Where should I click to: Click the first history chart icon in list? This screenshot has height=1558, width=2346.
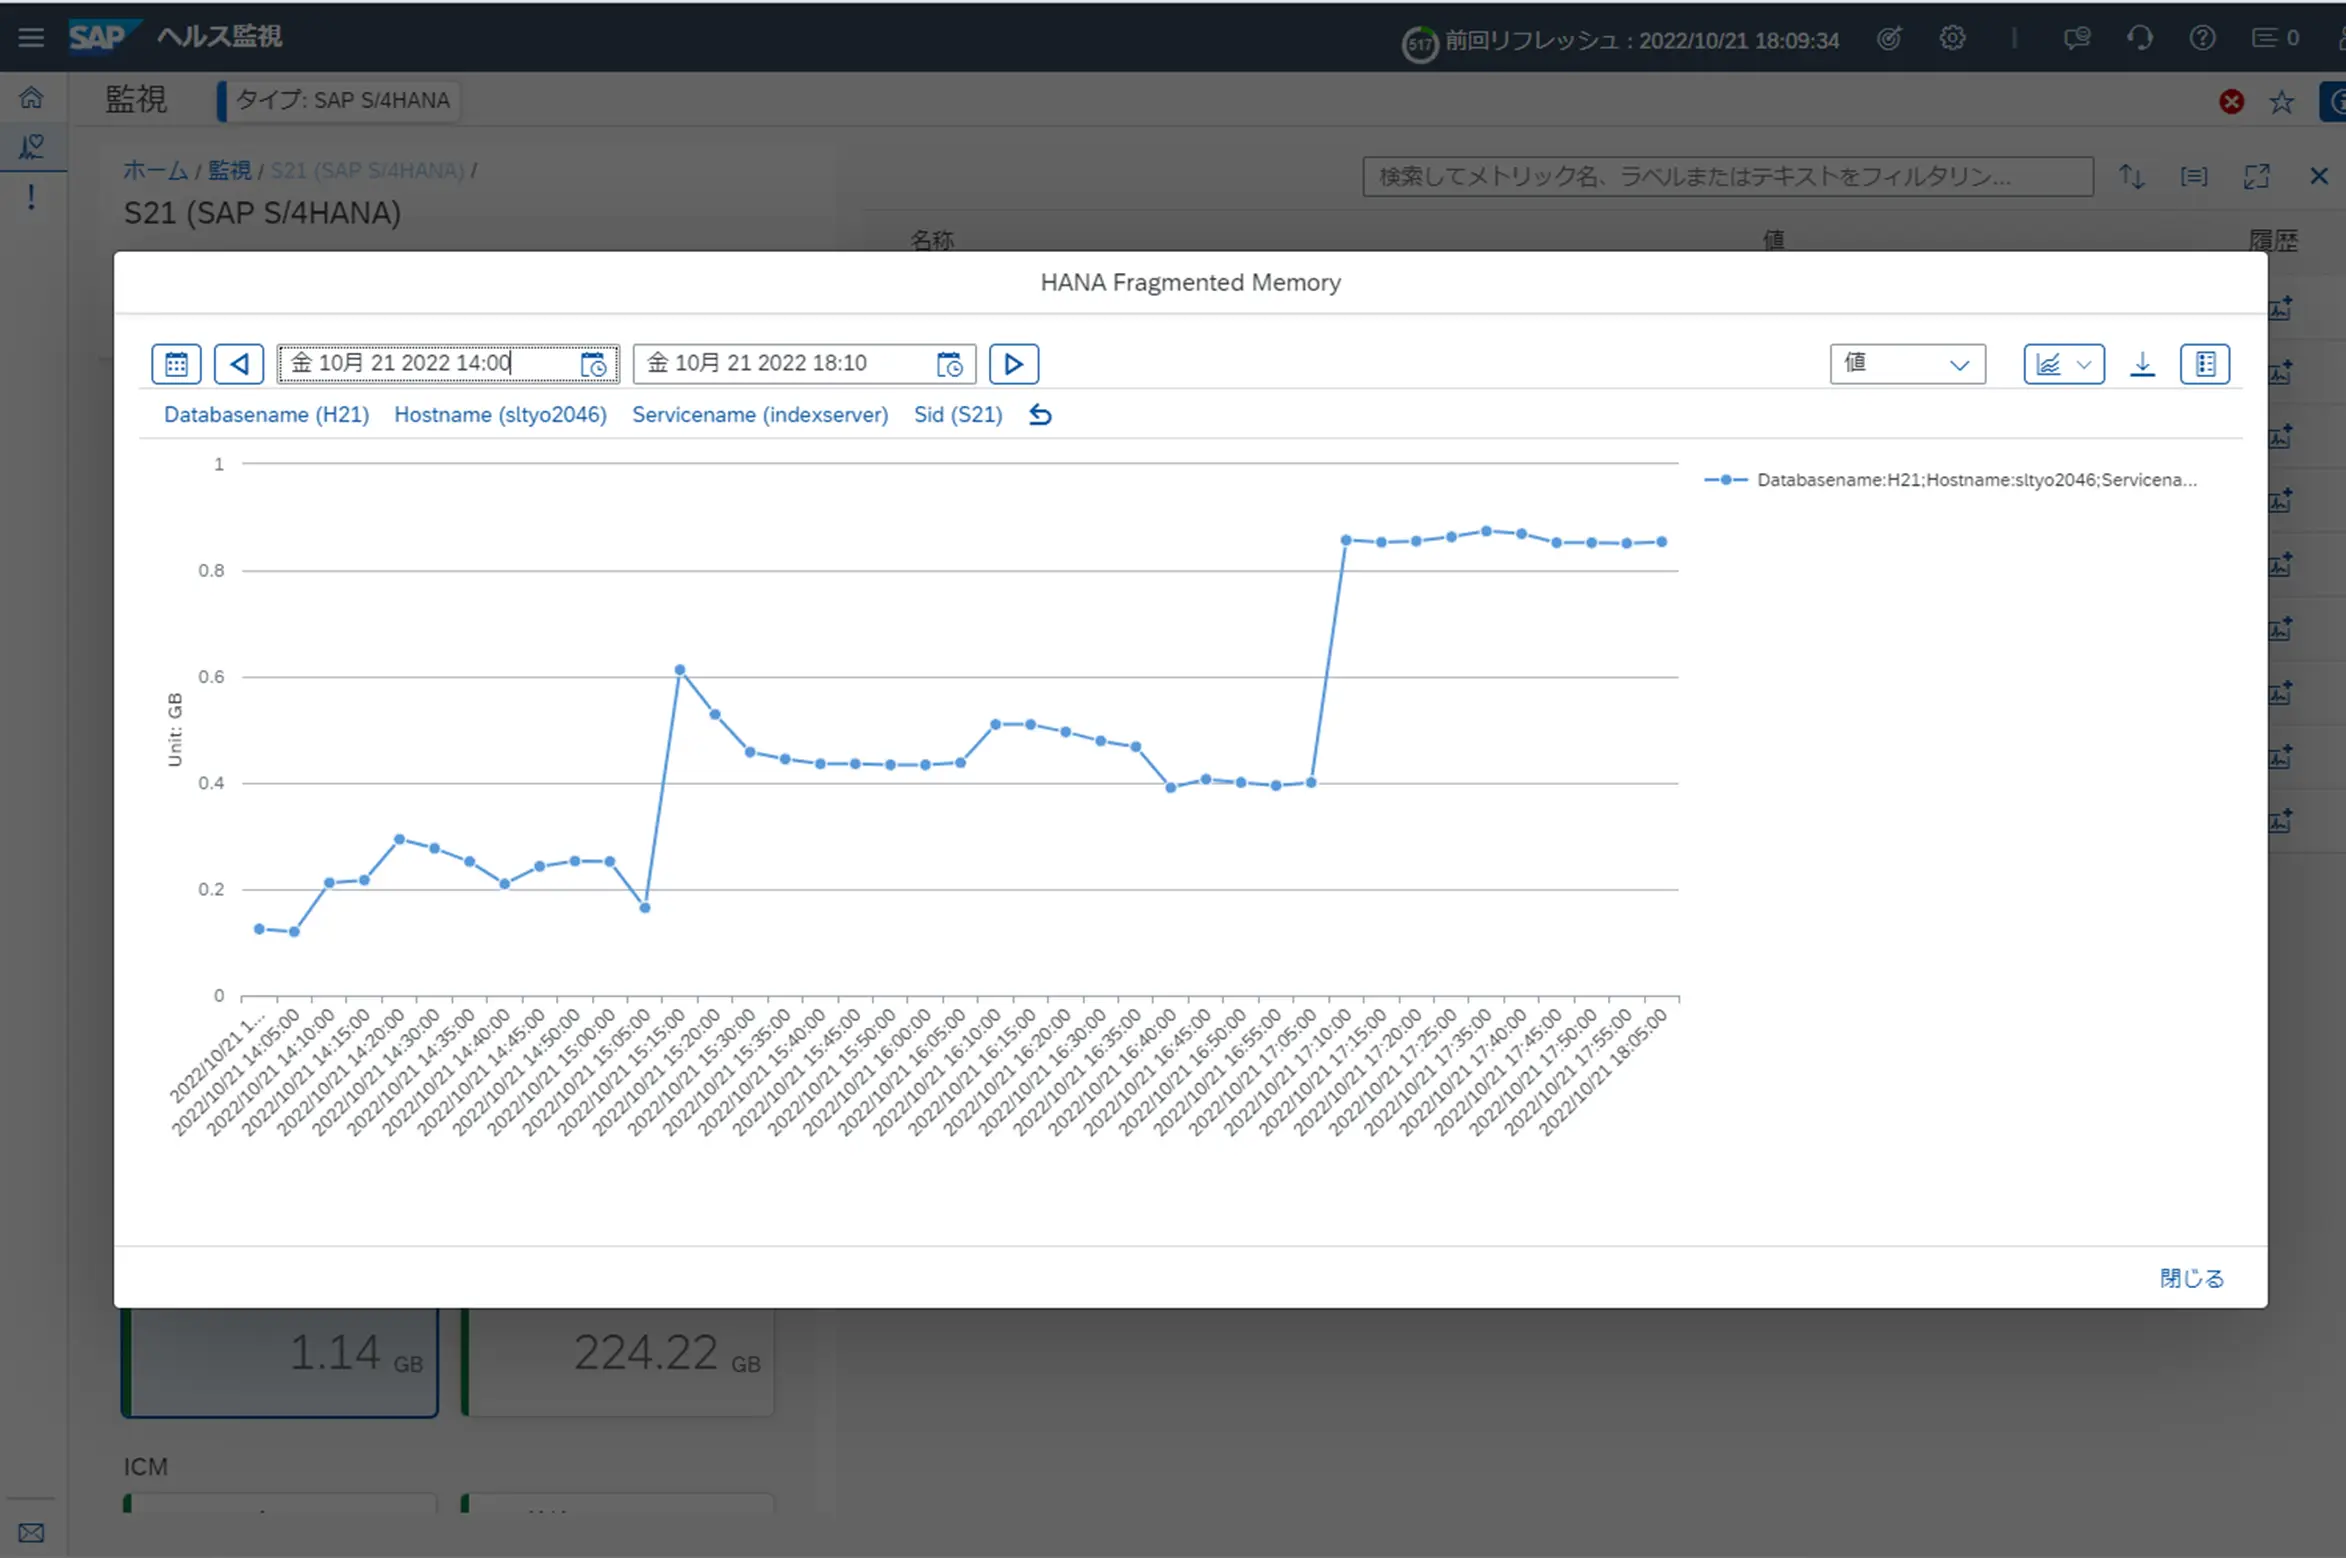click(2281, 308)
